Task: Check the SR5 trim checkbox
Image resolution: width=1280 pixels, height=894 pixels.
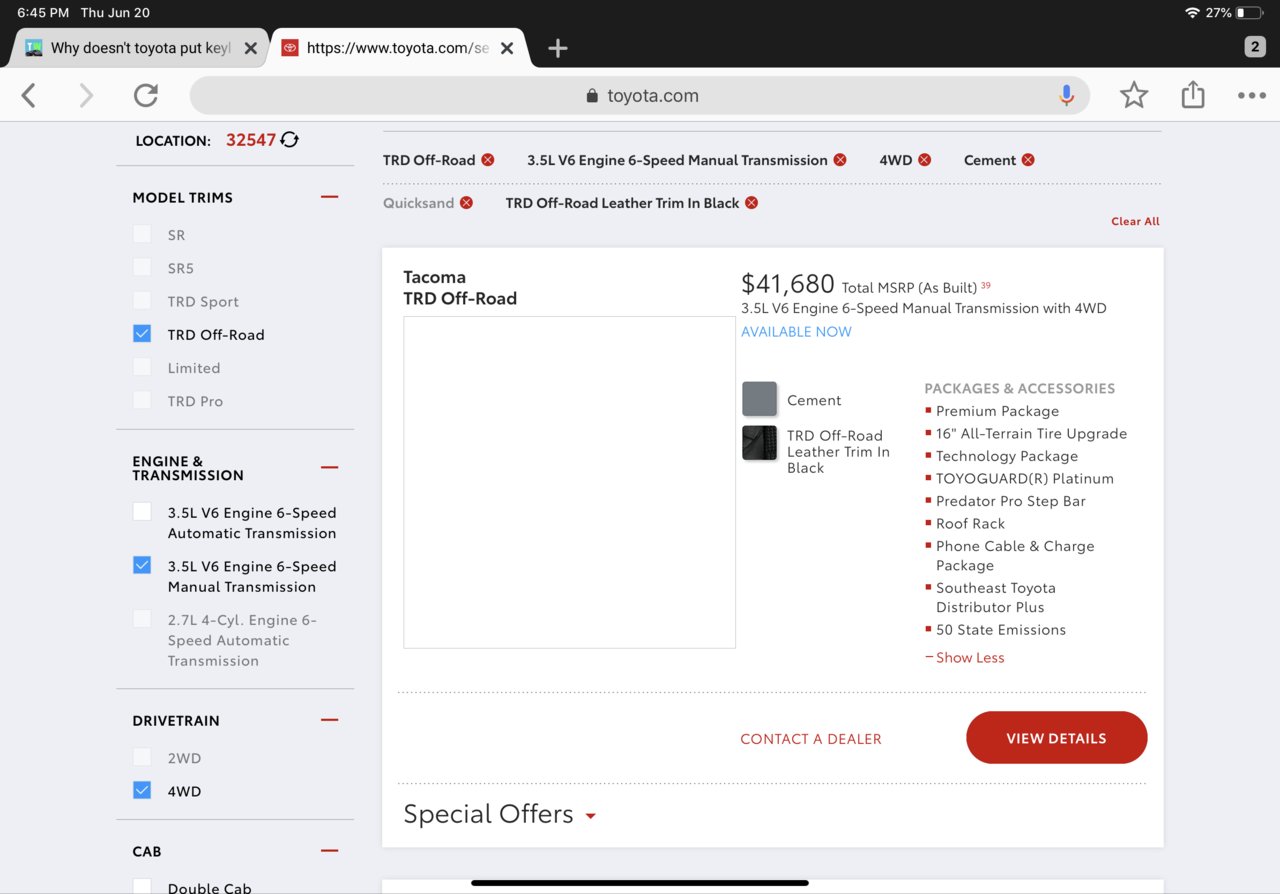Action: (x=142, y=267)
